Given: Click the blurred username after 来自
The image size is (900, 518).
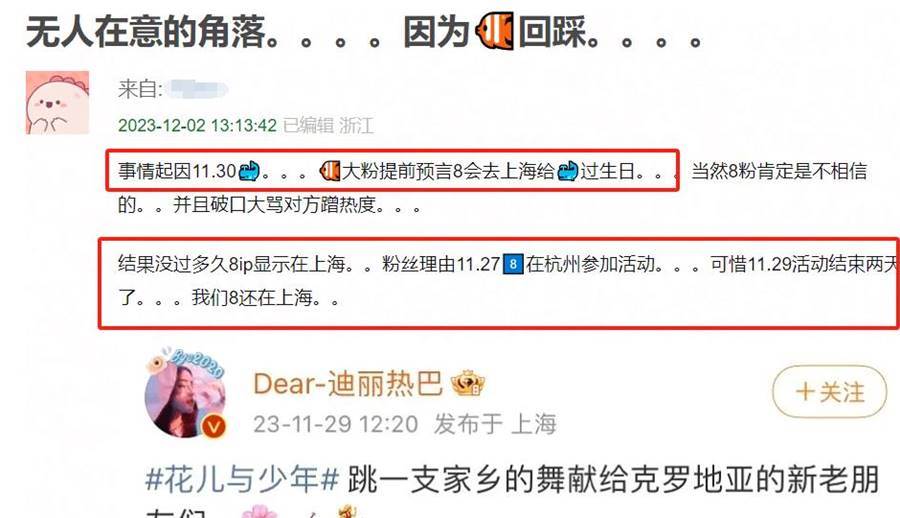Looking at the screenshot, I should coord(199,90).
